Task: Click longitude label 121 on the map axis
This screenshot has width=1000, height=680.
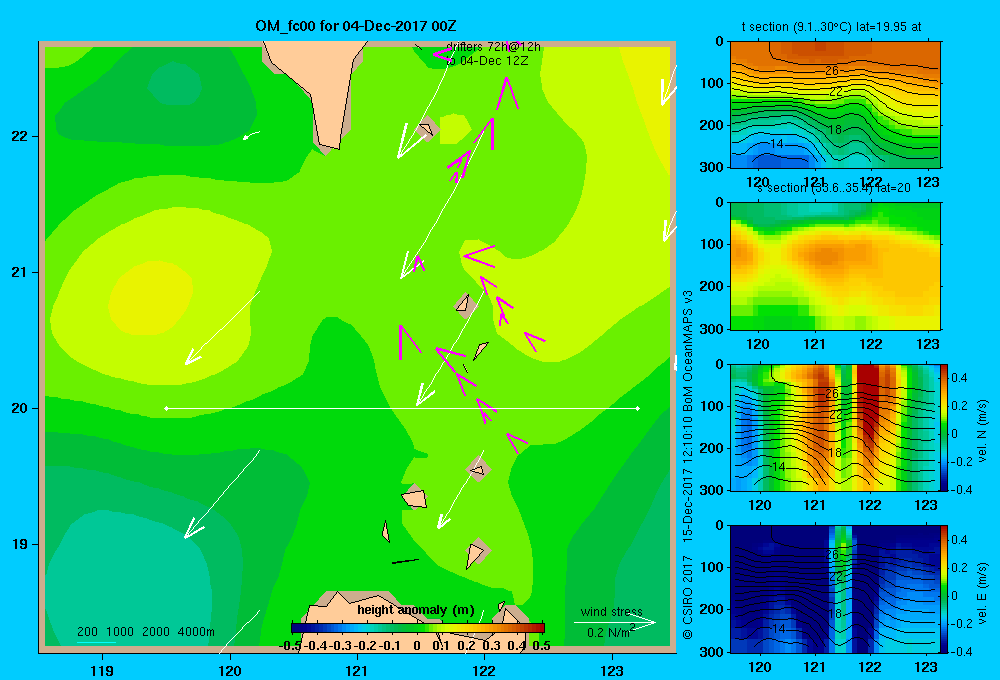Action: point(357,670)
